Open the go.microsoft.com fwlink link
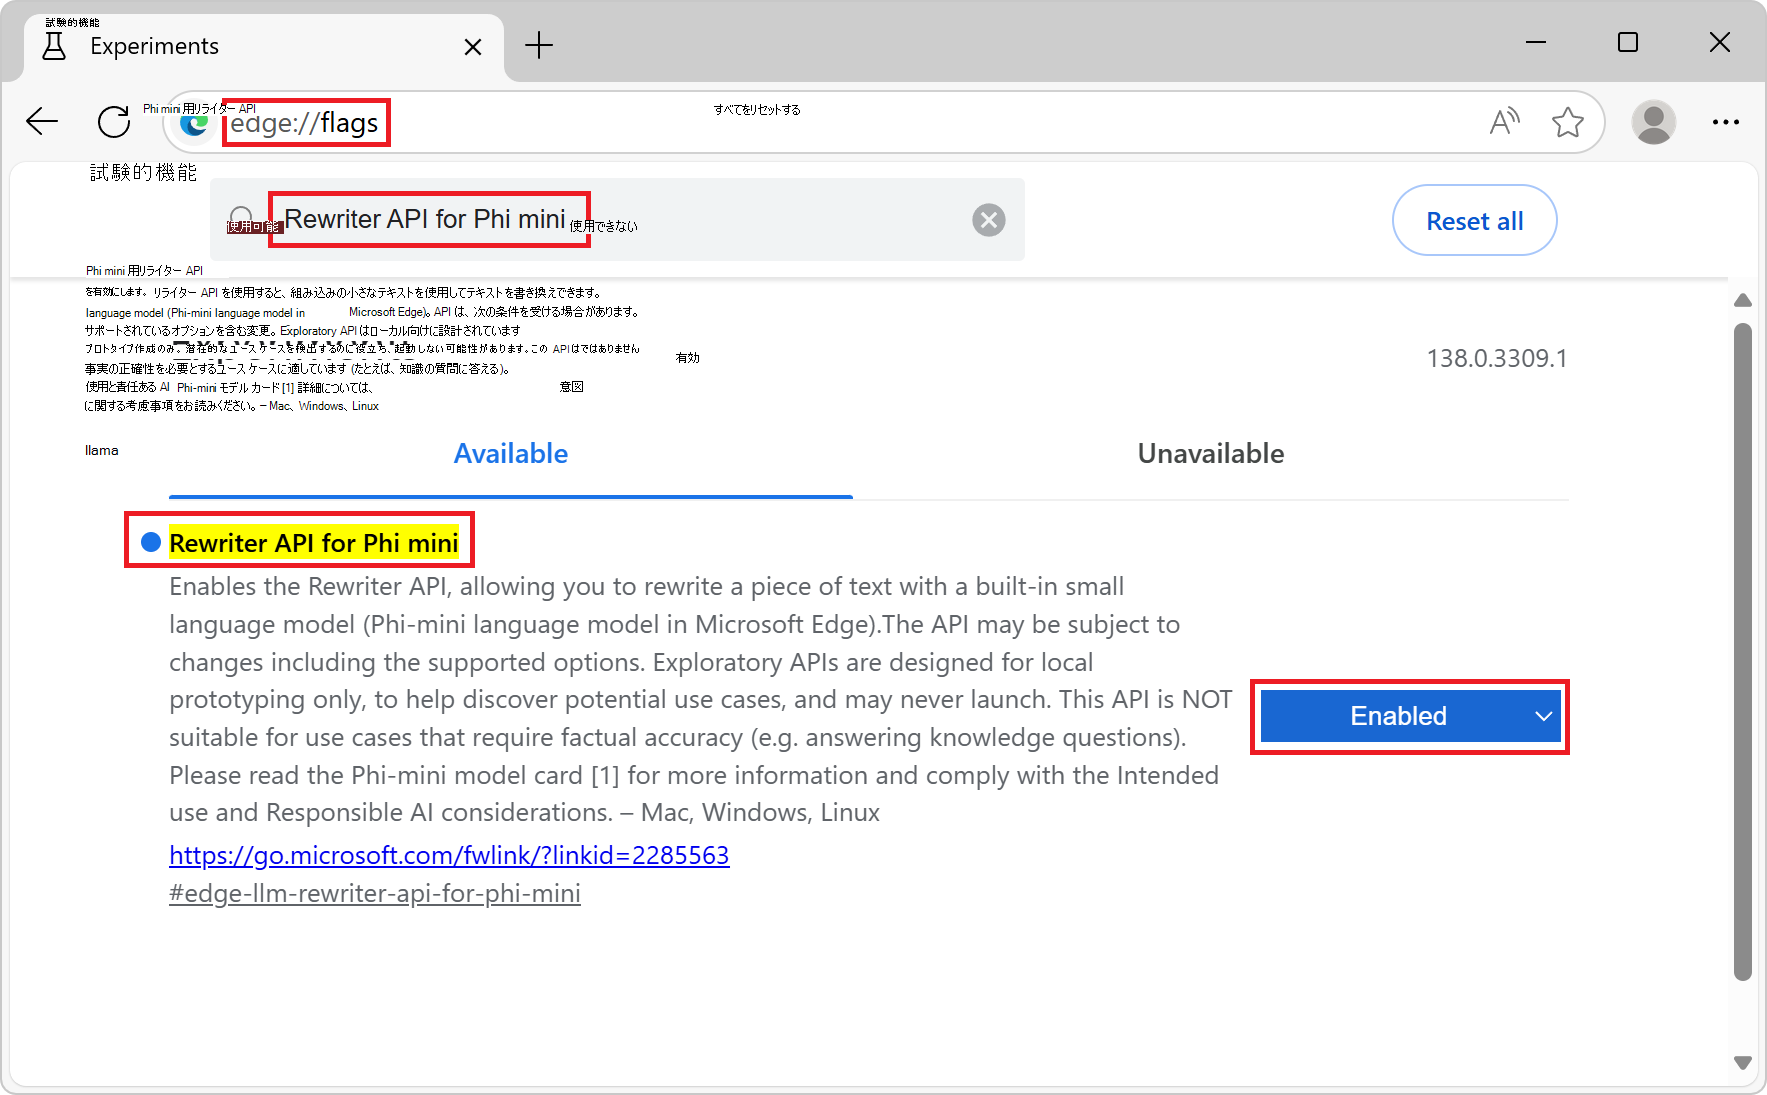This screenshot has height=1095, width=1767. click(x=449, y=855)
